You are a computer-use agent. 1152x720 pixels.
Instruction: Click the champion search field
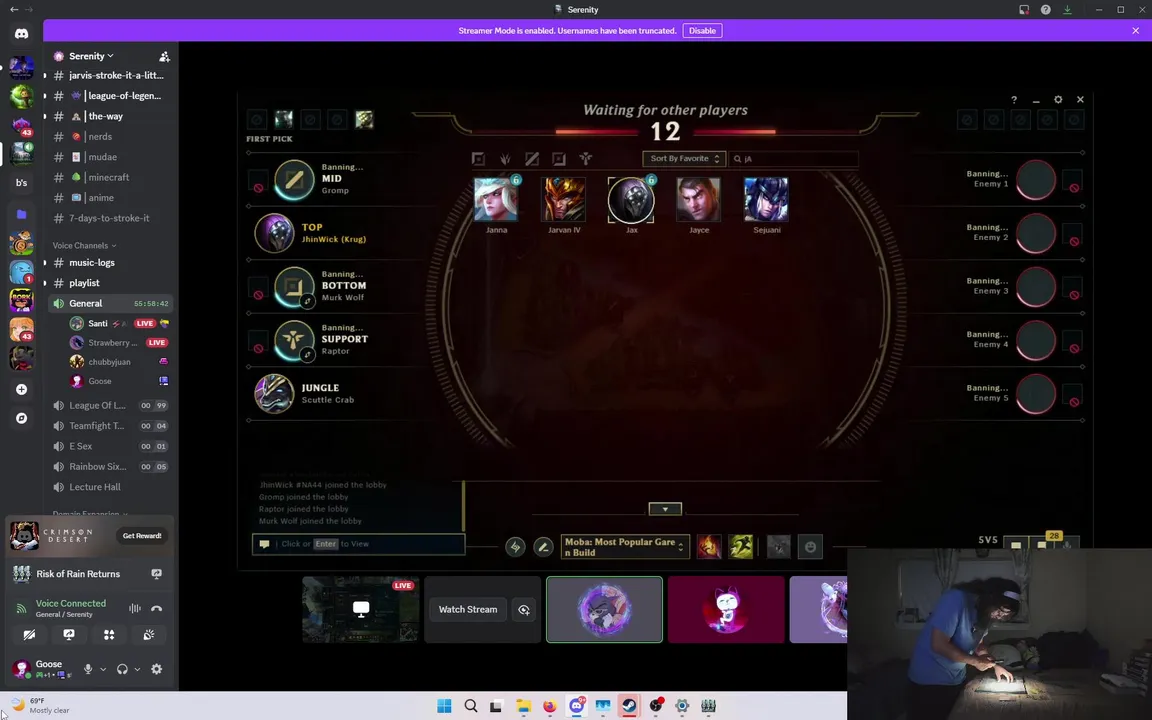pyautogui.click(x=793, y=159)
